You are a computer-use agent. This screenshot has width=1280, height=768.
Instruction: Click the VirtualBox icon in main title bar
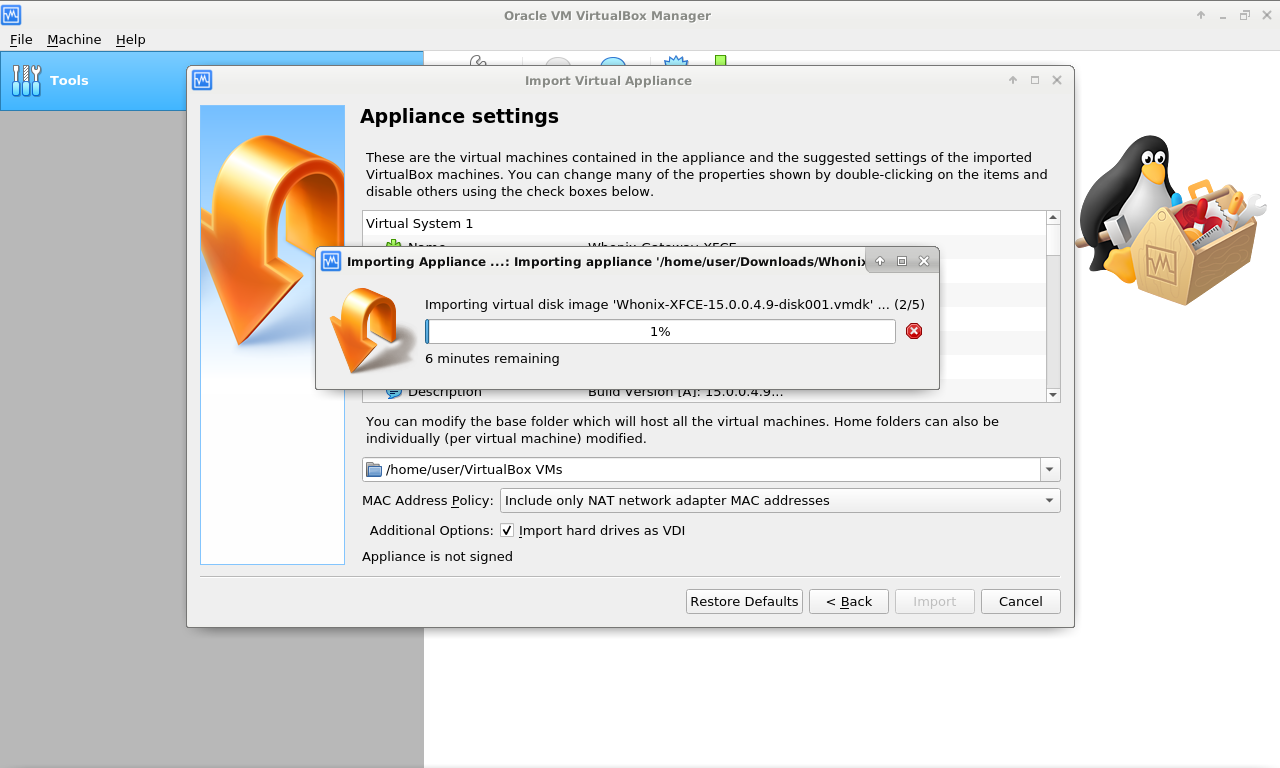12,15
